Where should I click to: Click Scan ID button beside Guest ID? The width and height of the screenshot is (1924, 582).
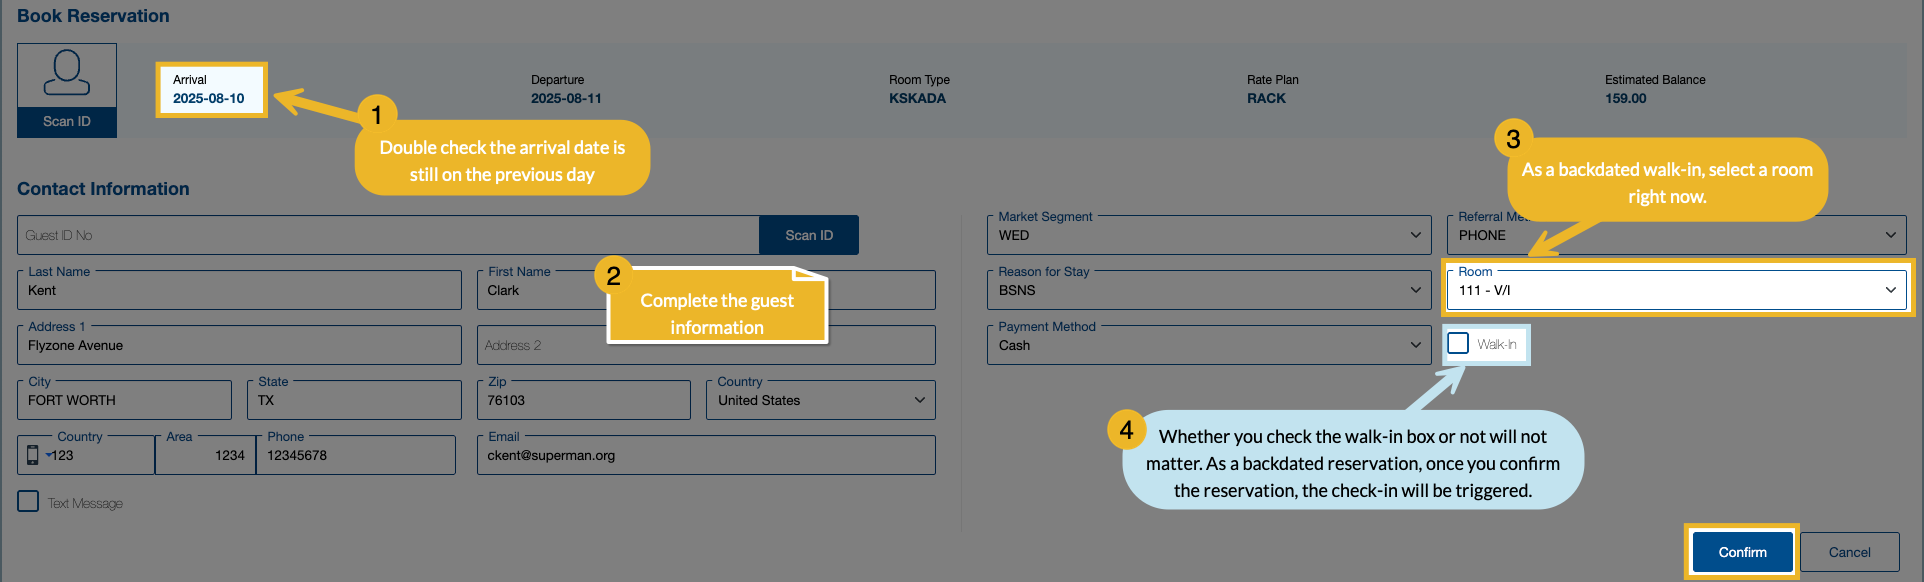[x=808, y=236]
